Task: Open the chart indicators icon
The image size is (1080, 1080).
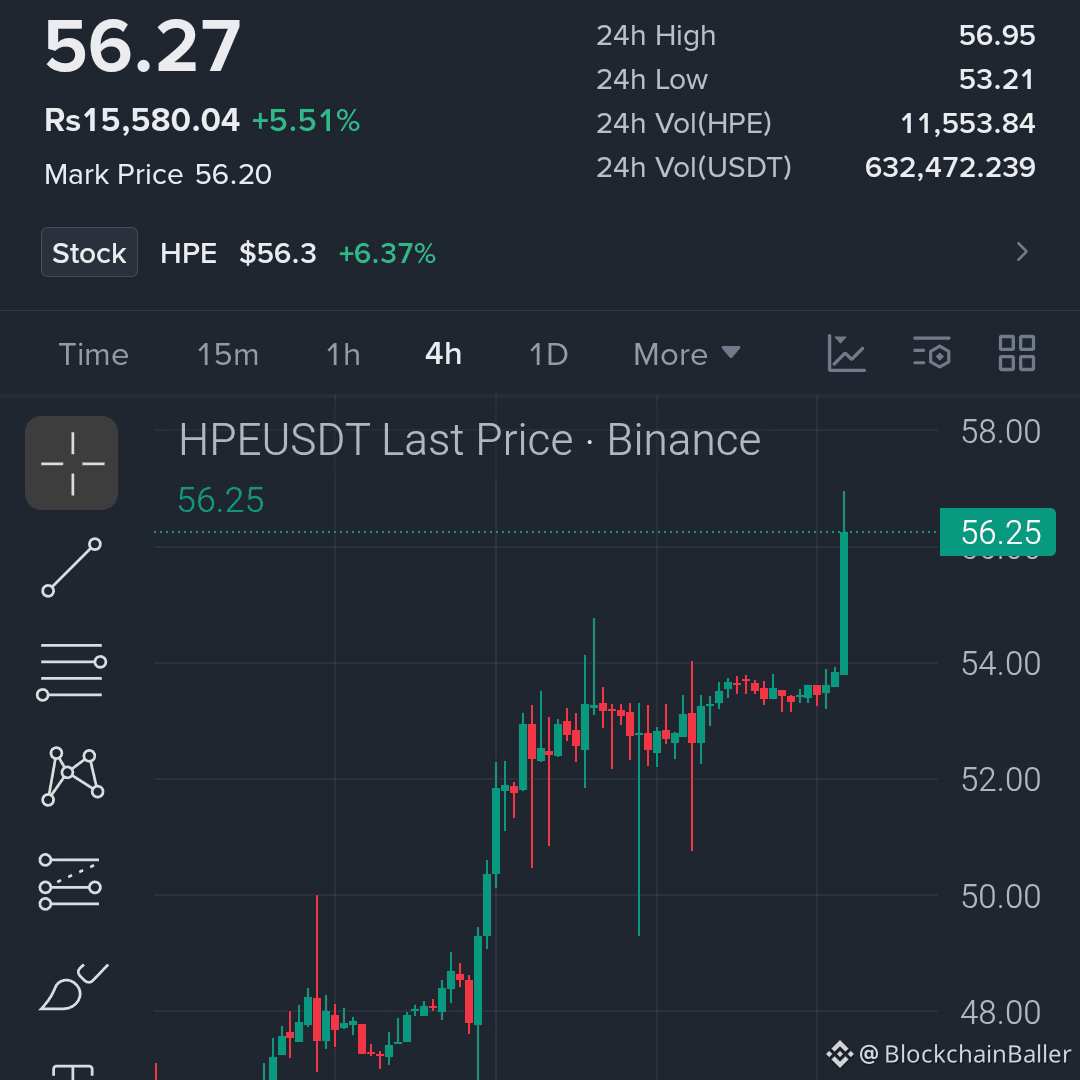Action: (x=847, y=353)
